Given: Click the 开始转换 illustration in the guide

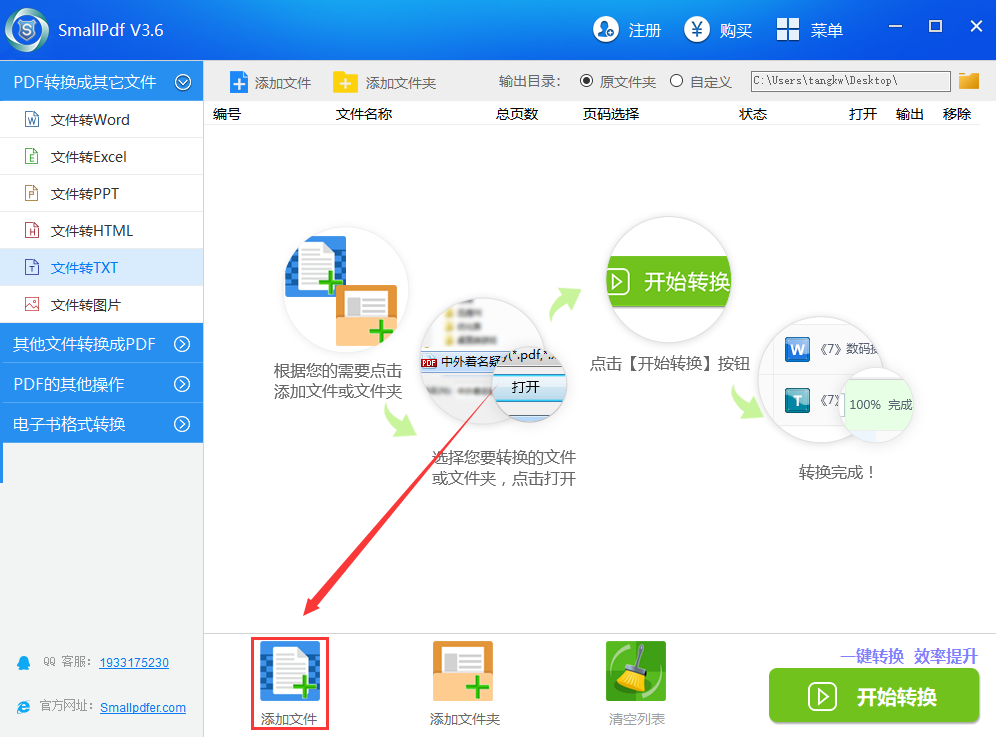Looking at the screenshot, I should coord(669,280).
